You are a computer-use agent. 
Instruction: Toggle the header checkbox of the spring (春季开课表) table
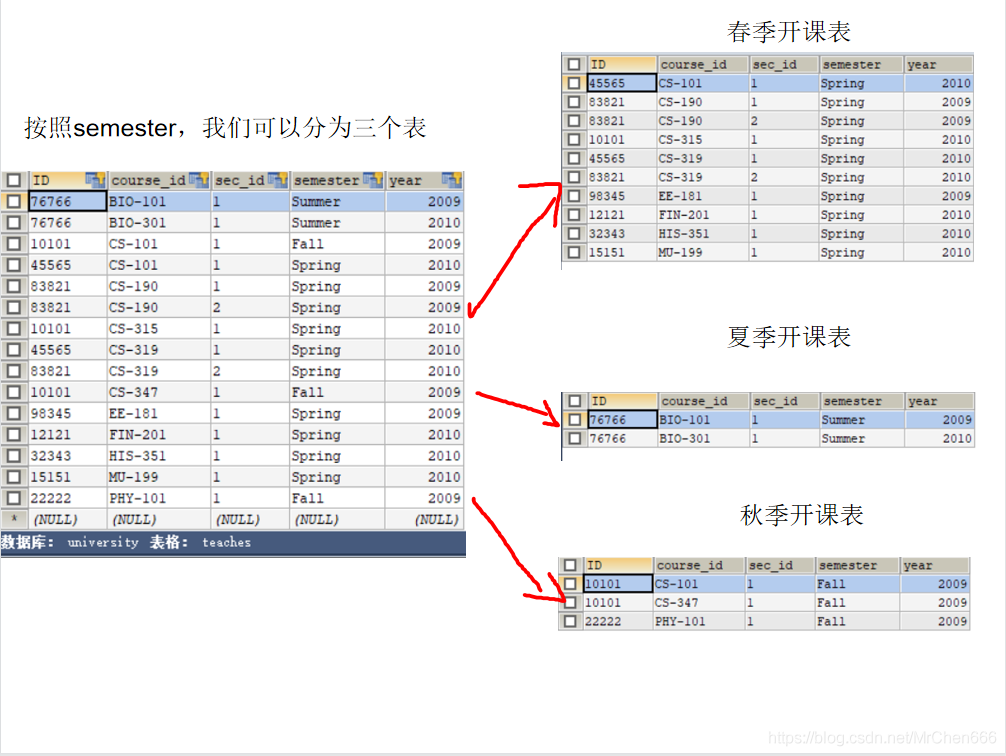574,64
